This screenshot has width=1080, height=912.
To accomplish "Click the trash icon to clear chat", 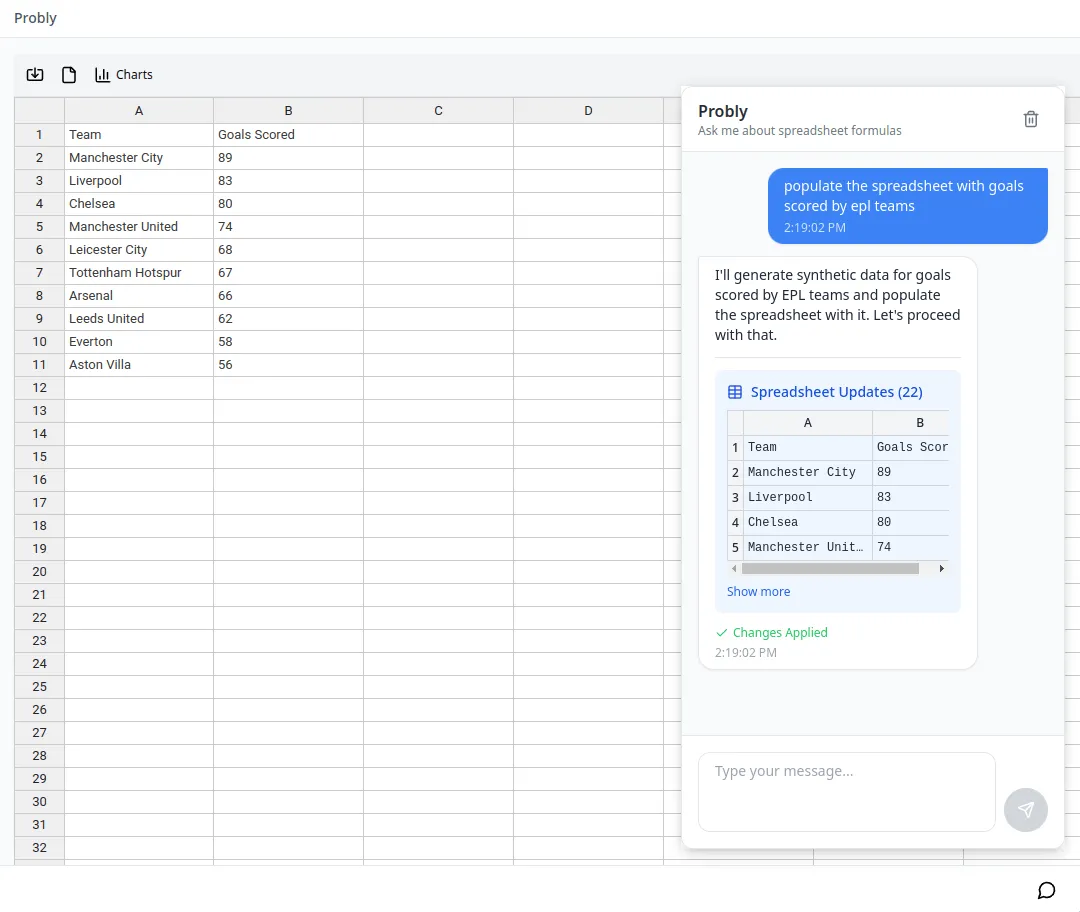I will coord(1030,119).
